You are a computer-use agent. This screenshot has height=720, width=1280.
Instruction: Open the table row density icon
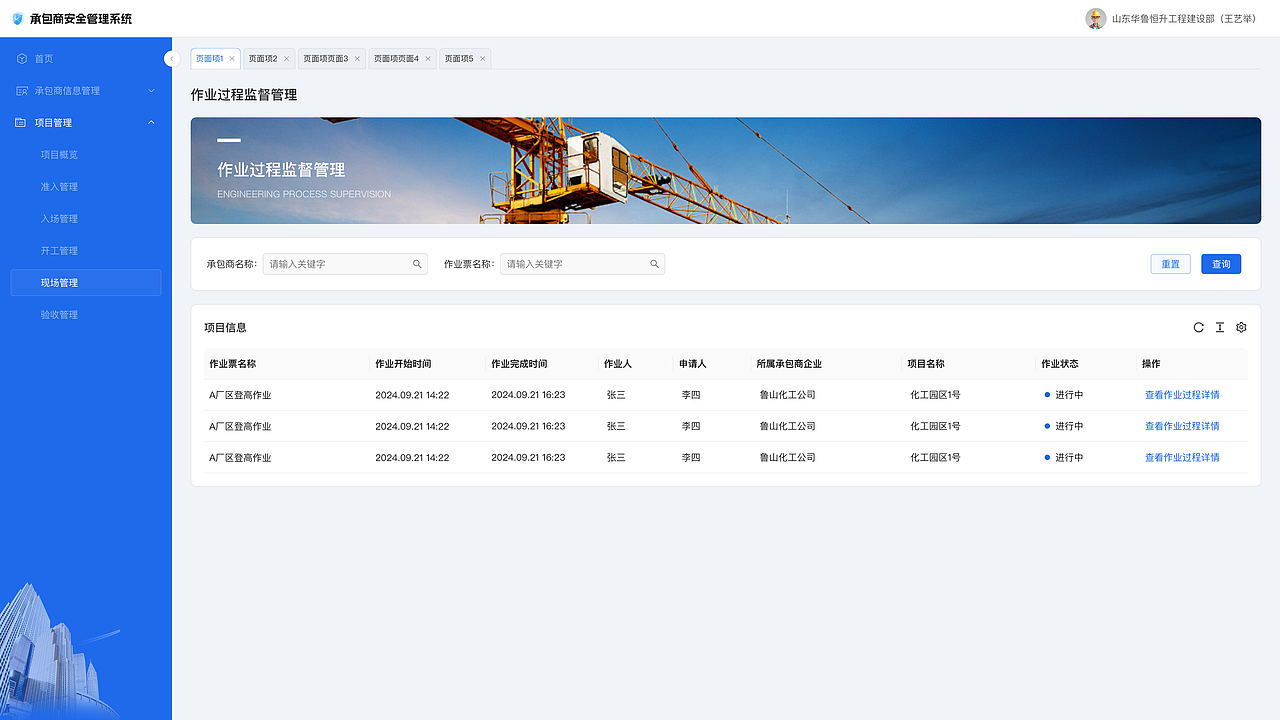click(1219, 327)
